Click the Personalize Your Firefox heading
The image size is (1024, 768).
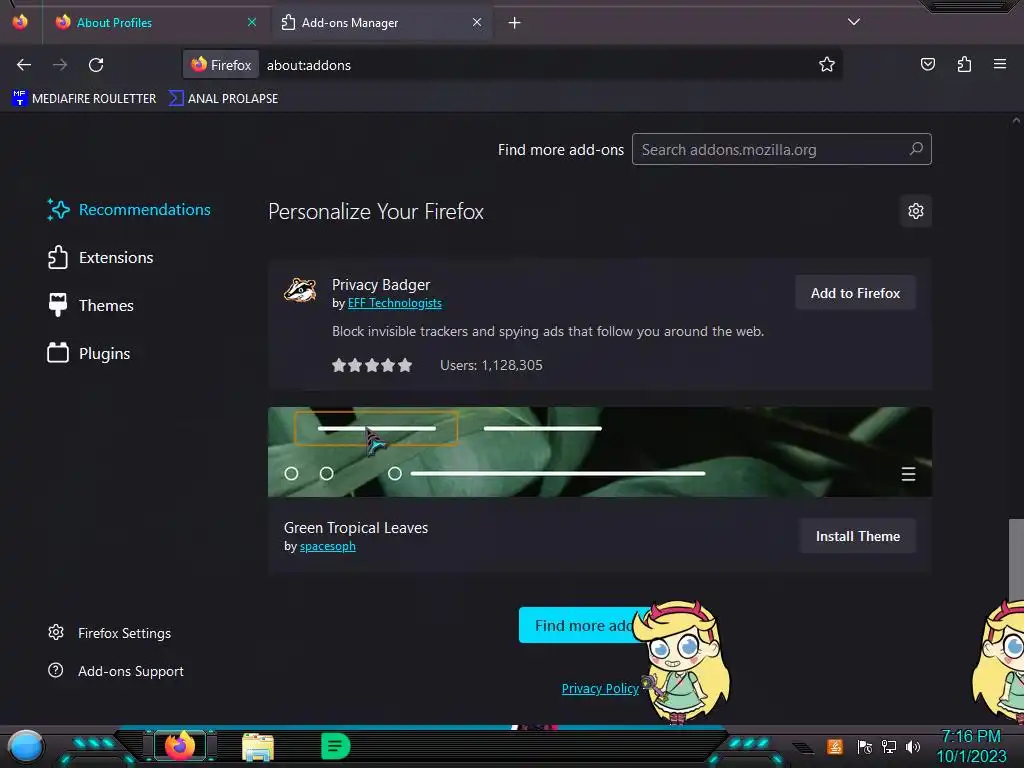click(376, 212)
